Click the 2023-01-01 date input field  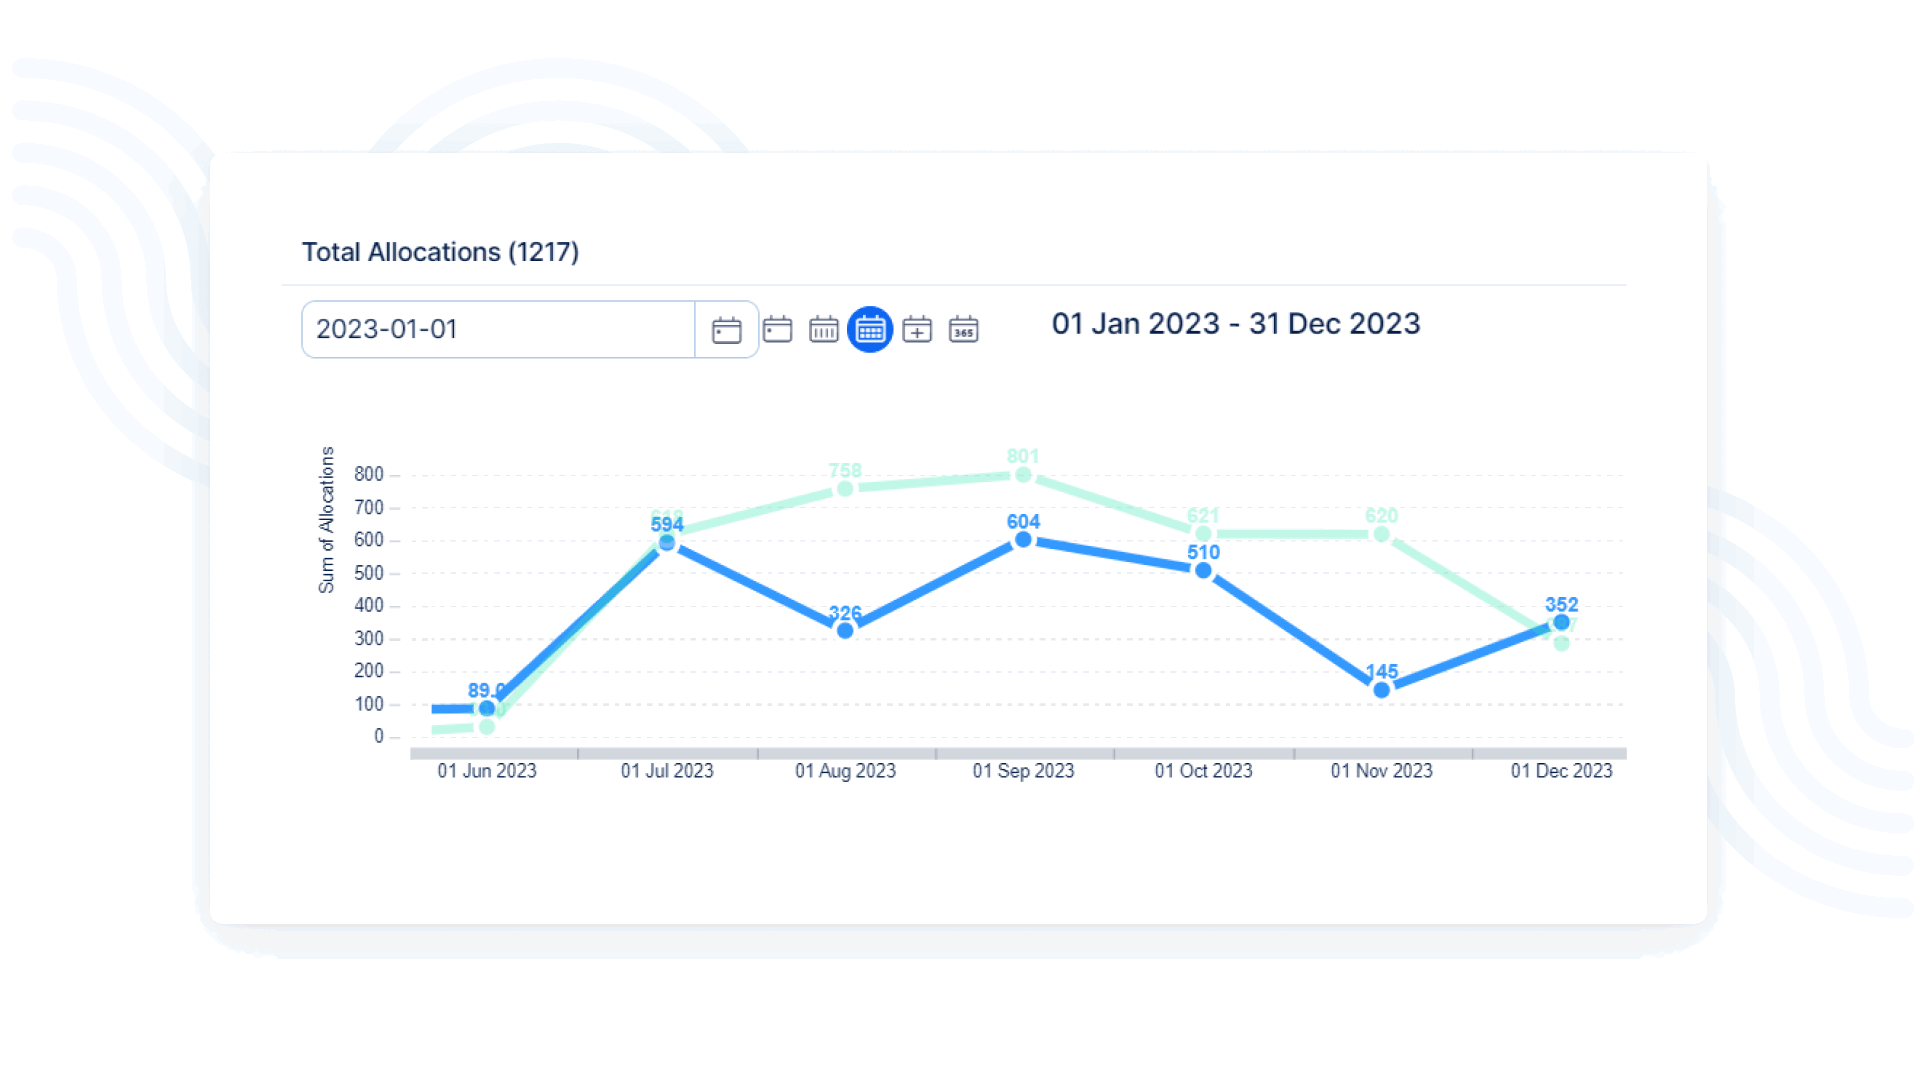pos(497,329)
